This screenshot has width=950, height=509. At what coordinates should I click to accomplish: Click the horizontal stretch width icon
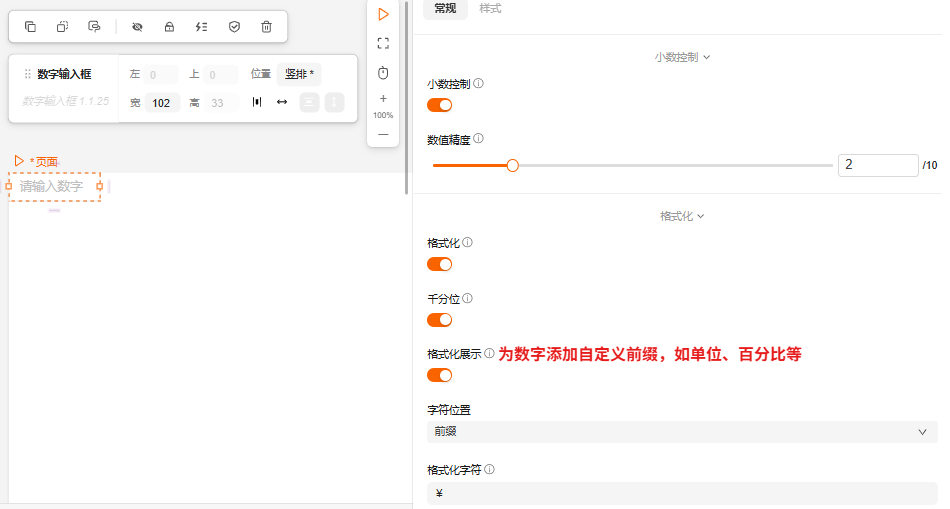pyautogui.click(x=282, y=102)
